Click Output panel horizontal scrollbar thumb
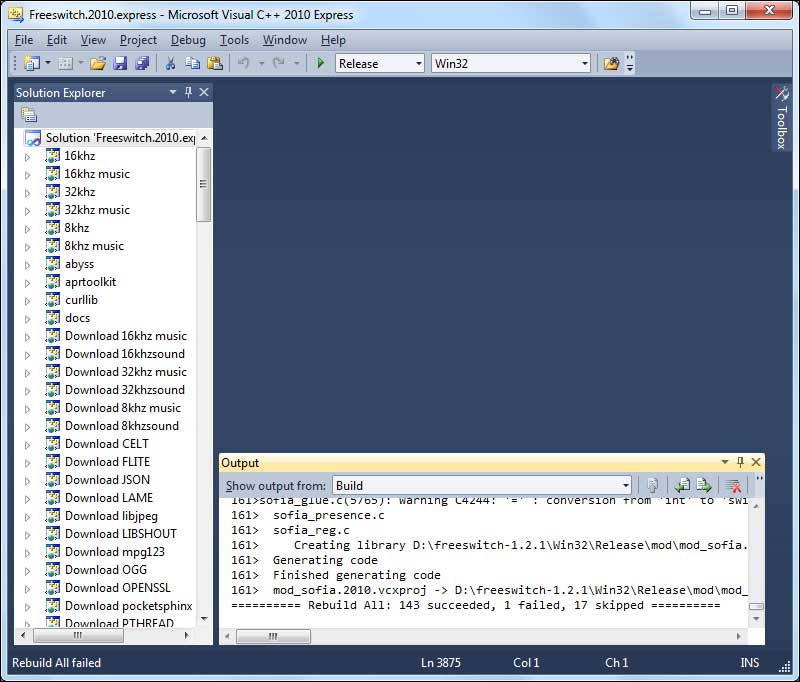 (x=273, y=636)
